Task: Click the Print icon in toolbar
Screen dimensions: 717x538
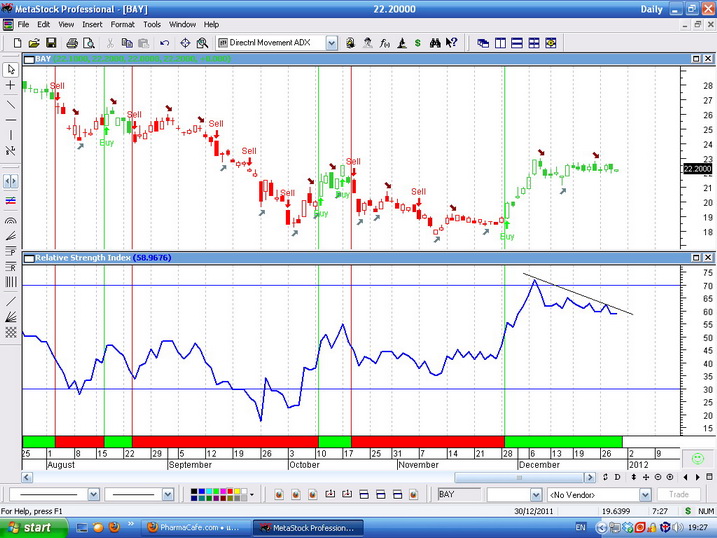Action: point(72,43)
